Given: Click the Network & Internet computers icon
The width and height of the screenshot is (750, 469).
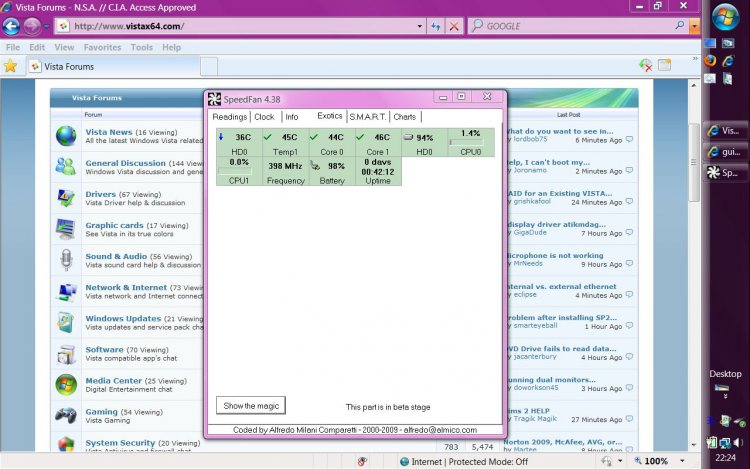Looking at the screenshot, I should pyautogui.click(x=66, y=291).
